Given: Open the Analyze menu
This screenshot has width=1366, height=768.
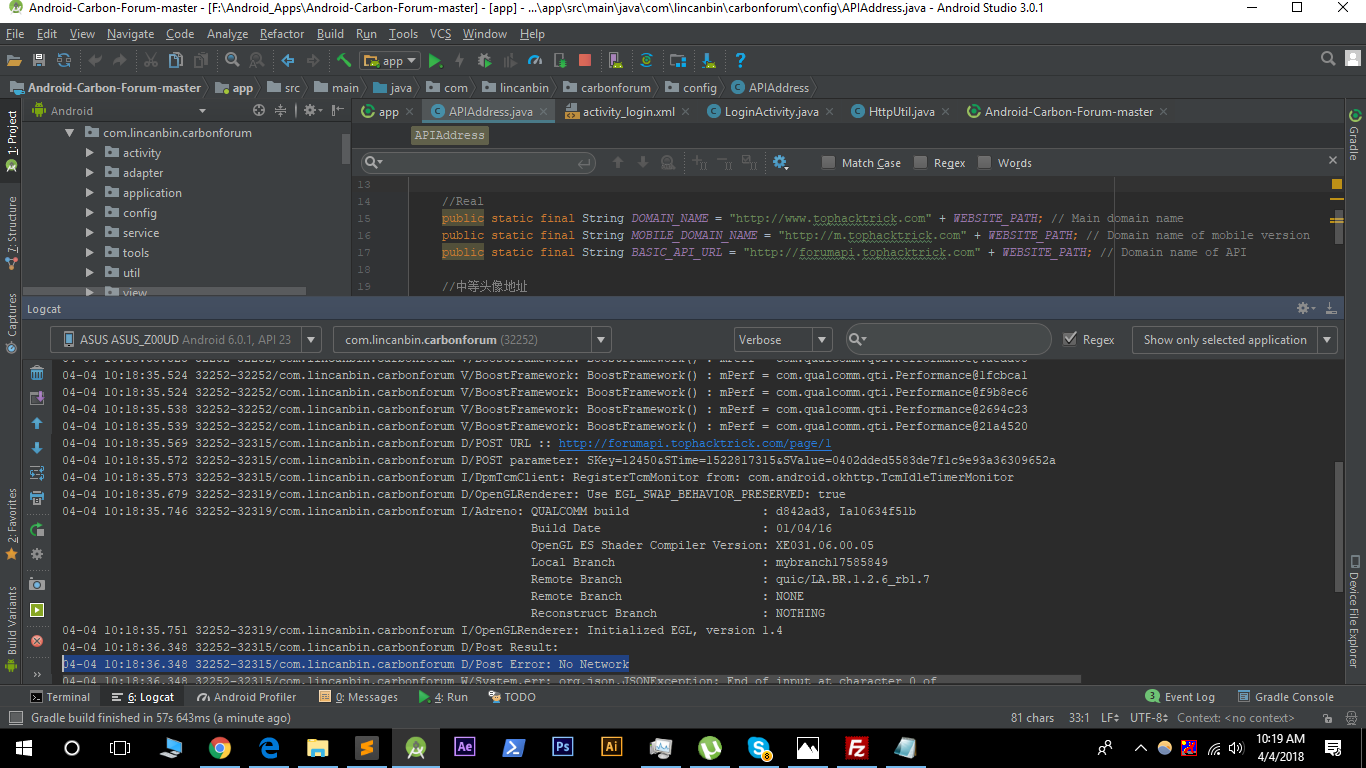Looking at the screenshot, I should [227, 34].
